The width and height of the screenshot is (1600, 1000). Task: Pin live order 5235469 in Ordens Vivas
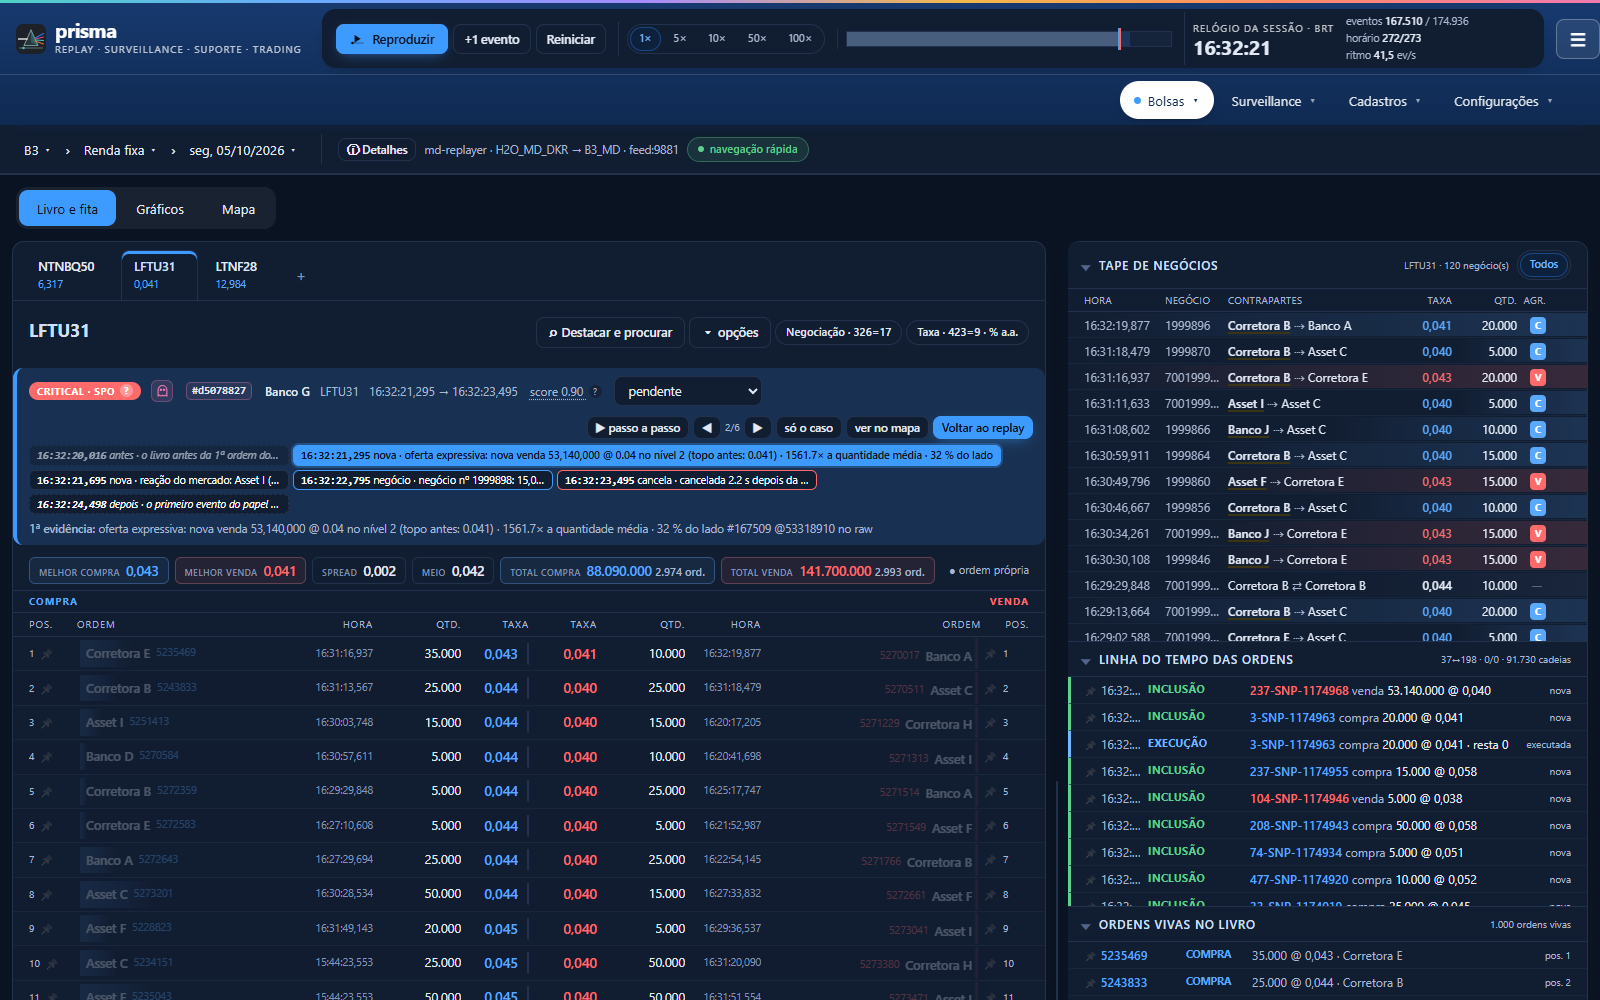click(1089, 956)
